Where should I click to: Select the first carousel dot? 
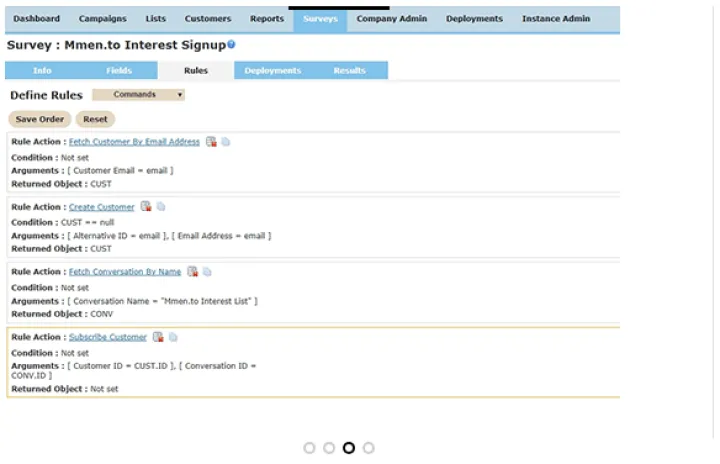click(309, 448)
